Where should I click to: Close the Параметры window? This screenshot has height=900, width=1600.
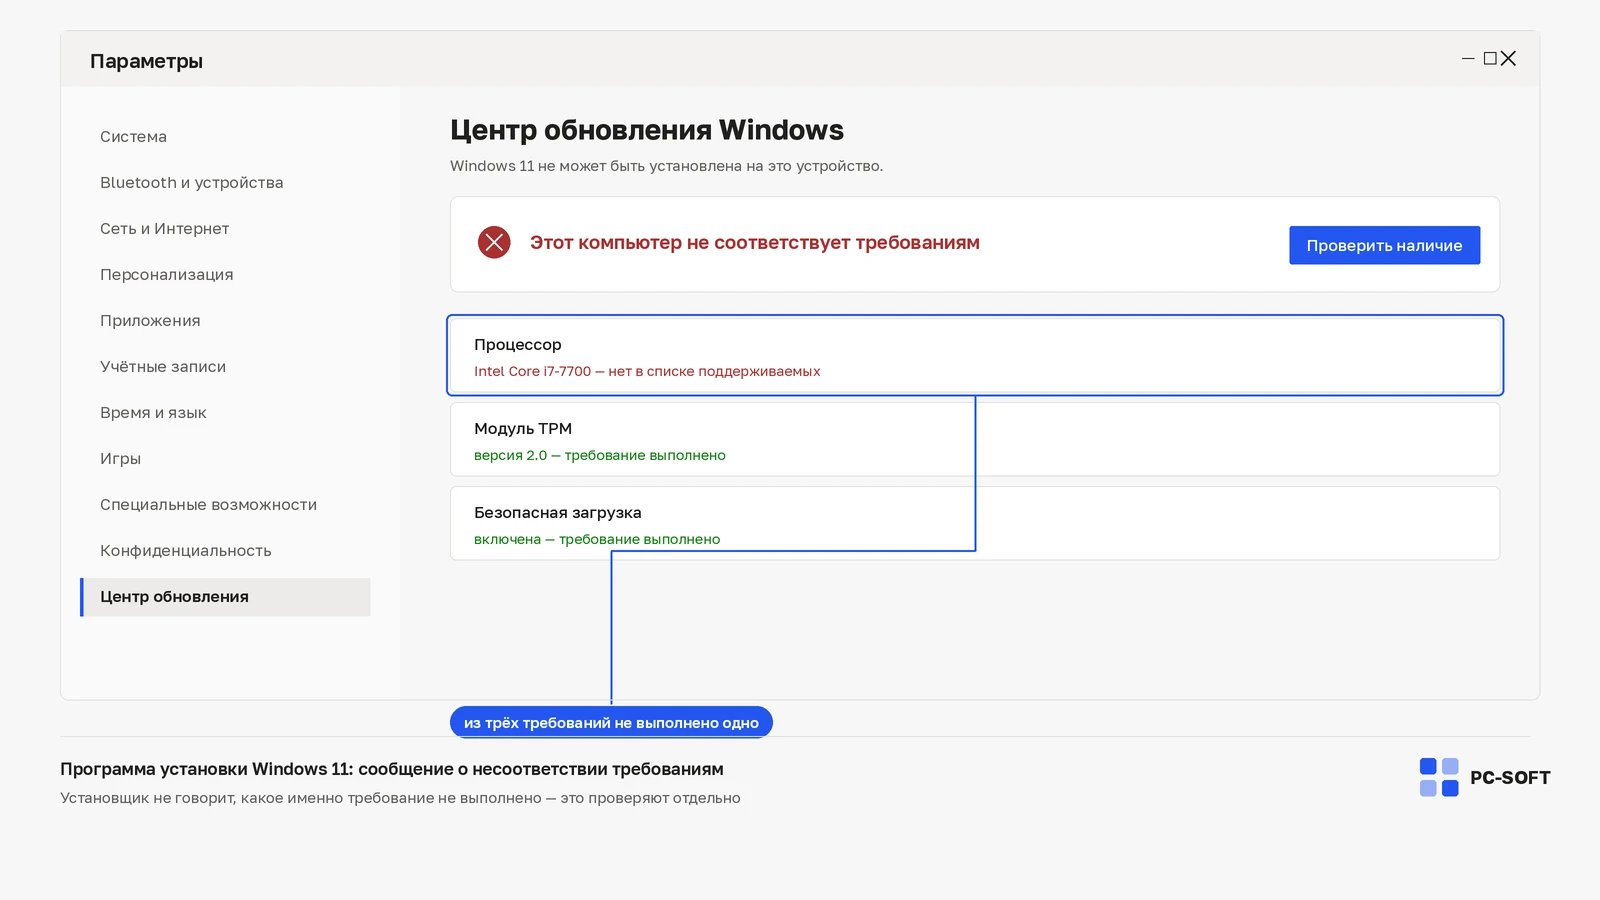[x=1508, y=59]
